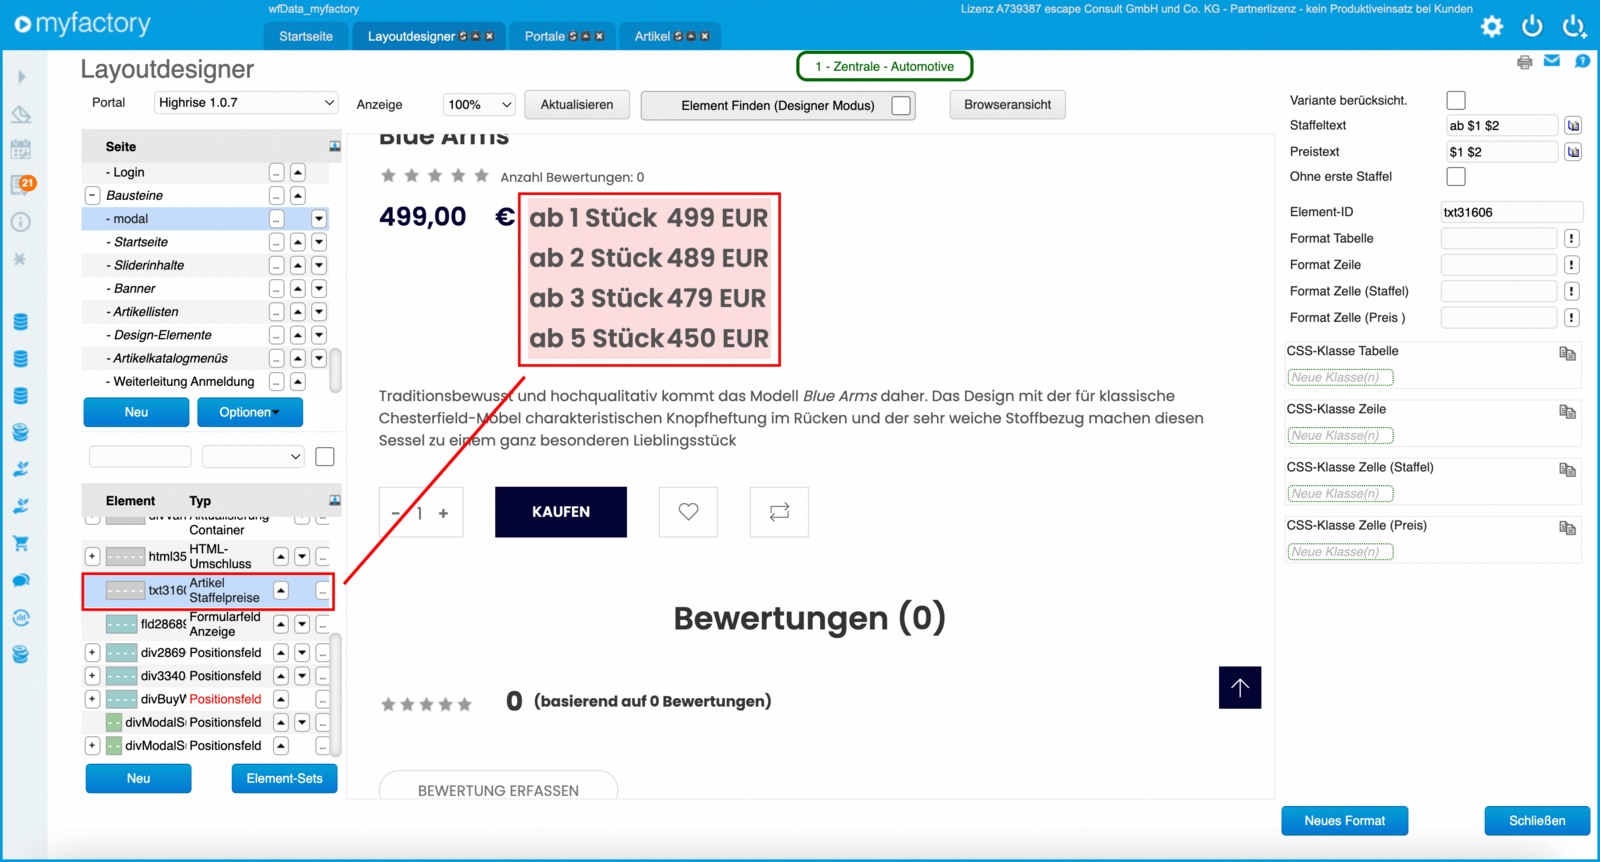Click Neue Klasse(n) field under CSS-Klasse Tabelle
The width and height of the screenshot is (1600, 862).
[1340, 378]
